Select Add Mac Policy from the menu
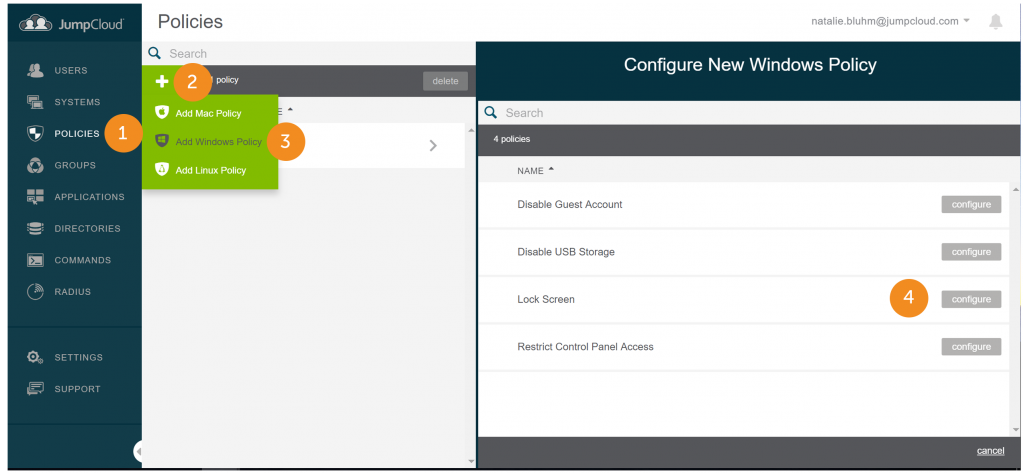 [x=208, y=113]
